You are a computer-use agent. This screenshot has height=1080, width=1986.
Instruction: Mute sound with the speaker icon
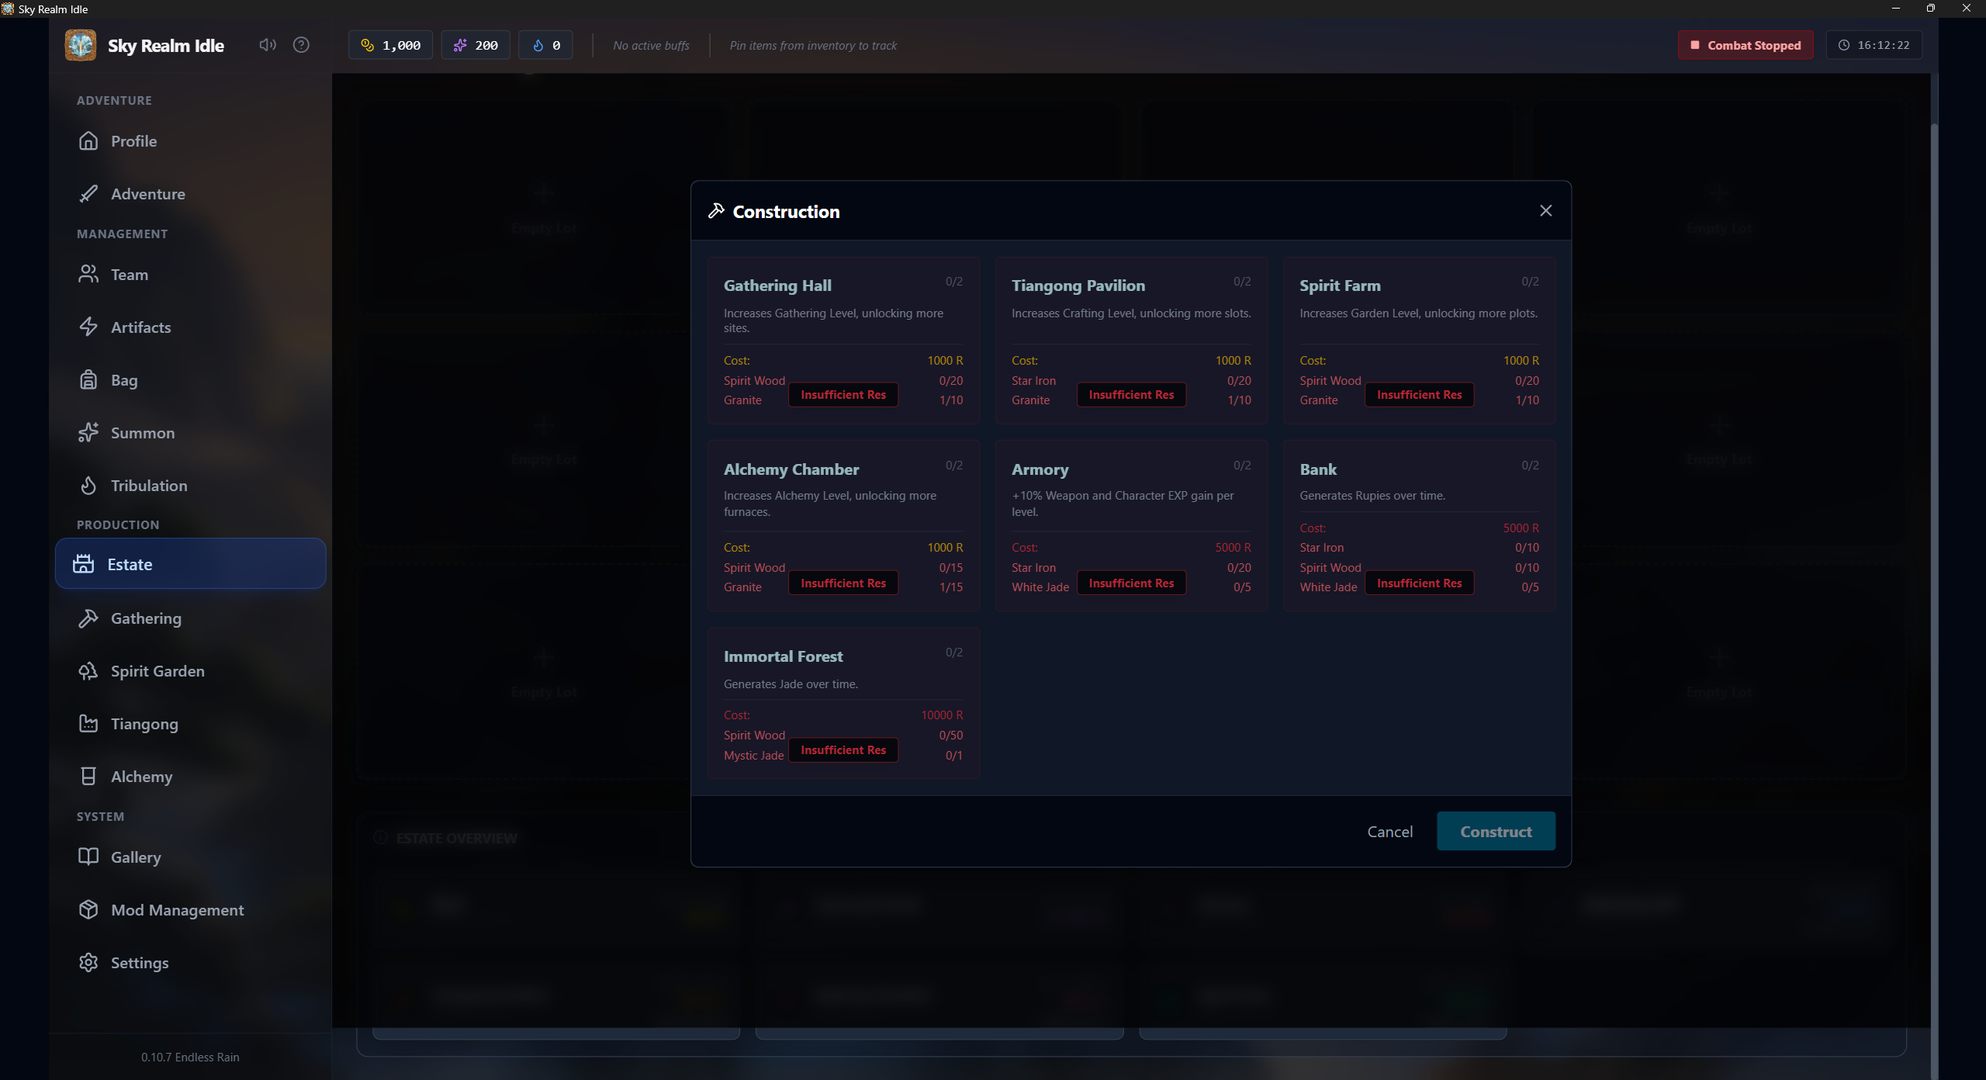(x=267, y=45)
